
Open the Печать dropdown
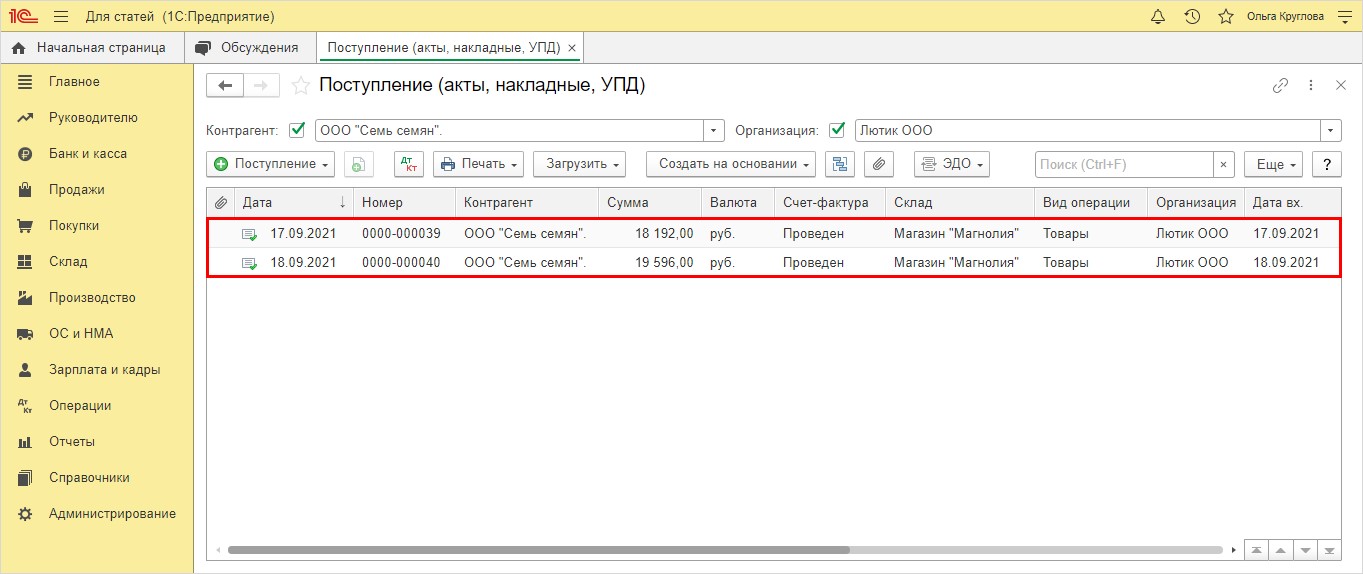pos(478,164)
